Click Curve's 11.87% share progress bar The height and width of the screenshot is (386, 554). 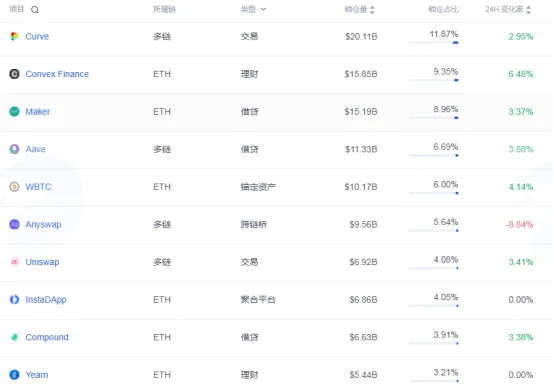[433, 43]
